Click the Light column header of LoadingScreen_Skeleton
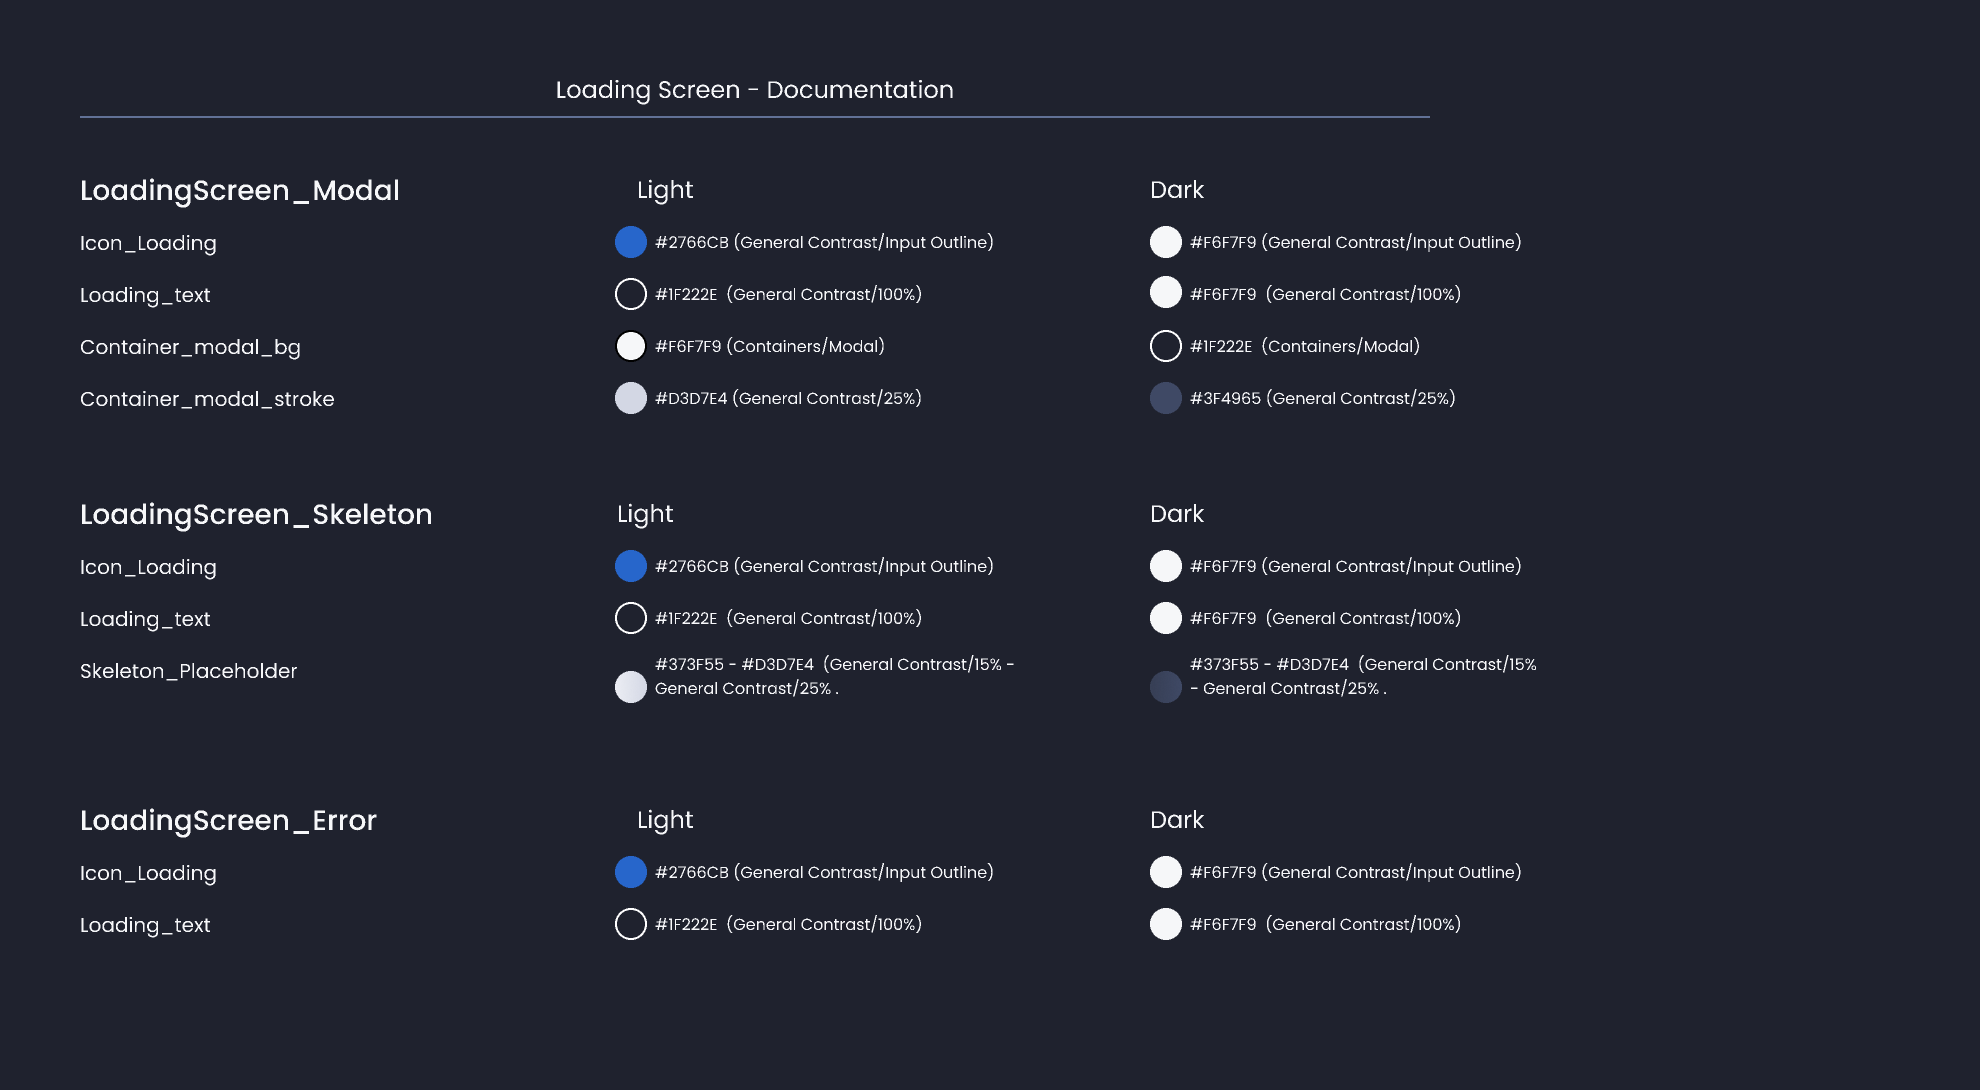The width and height of the screenshot is (1980, 1090). point(645,514)
